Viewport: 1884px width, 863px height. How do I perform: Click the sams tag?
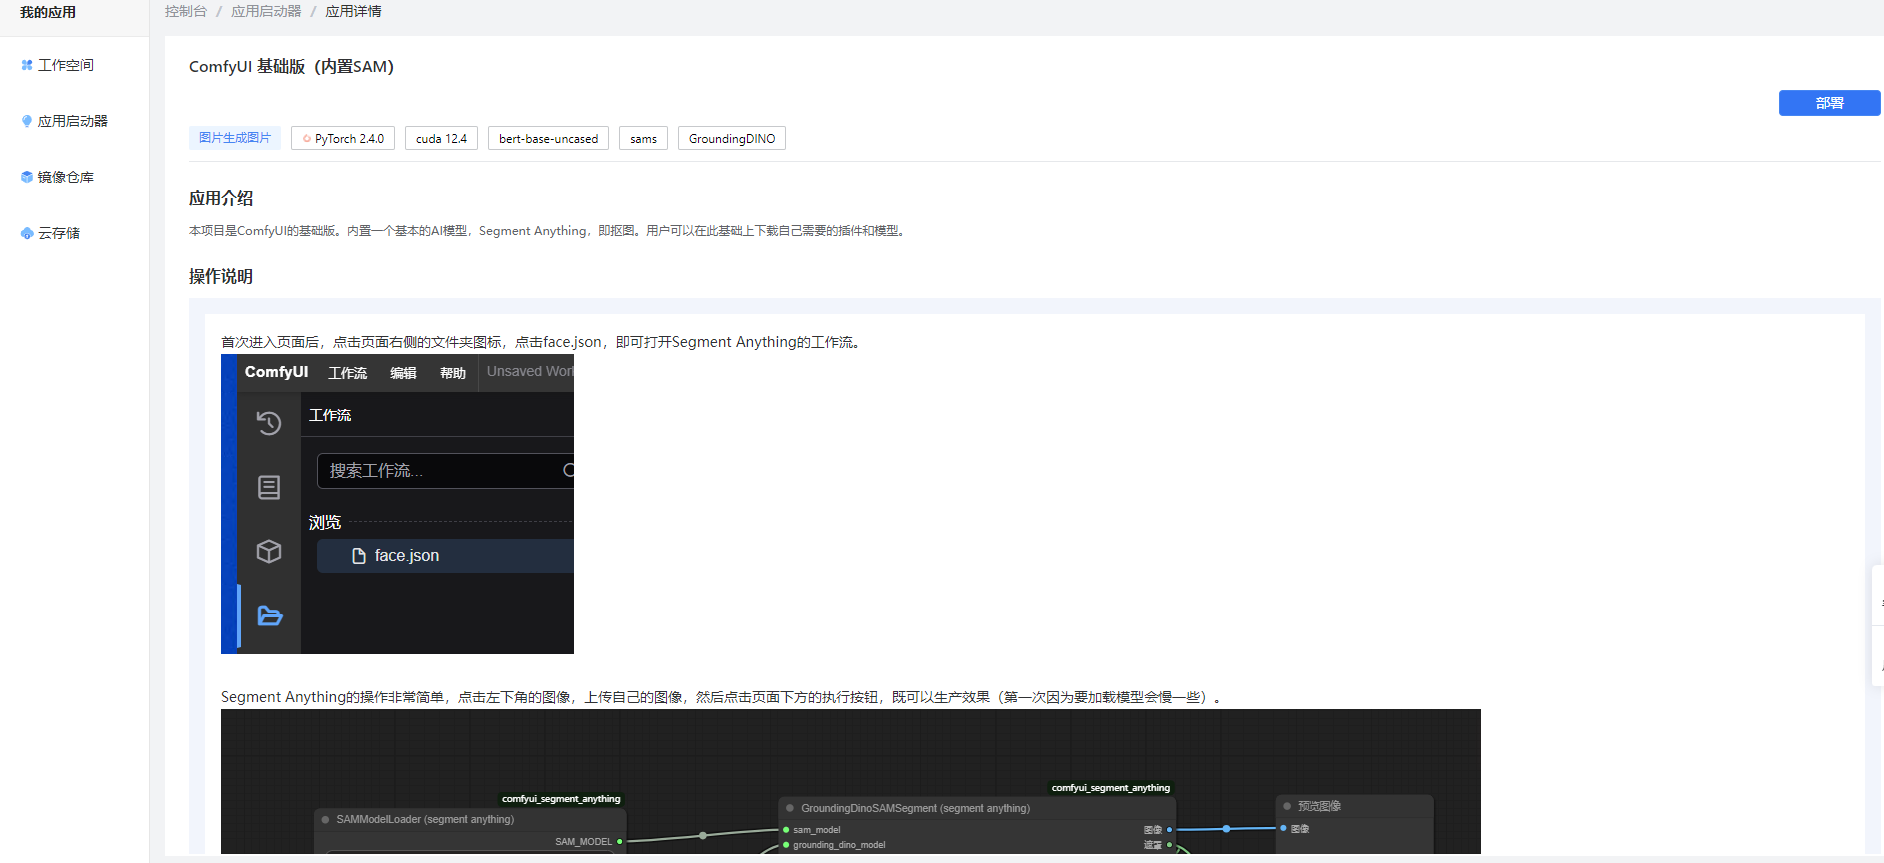(643, 138)
